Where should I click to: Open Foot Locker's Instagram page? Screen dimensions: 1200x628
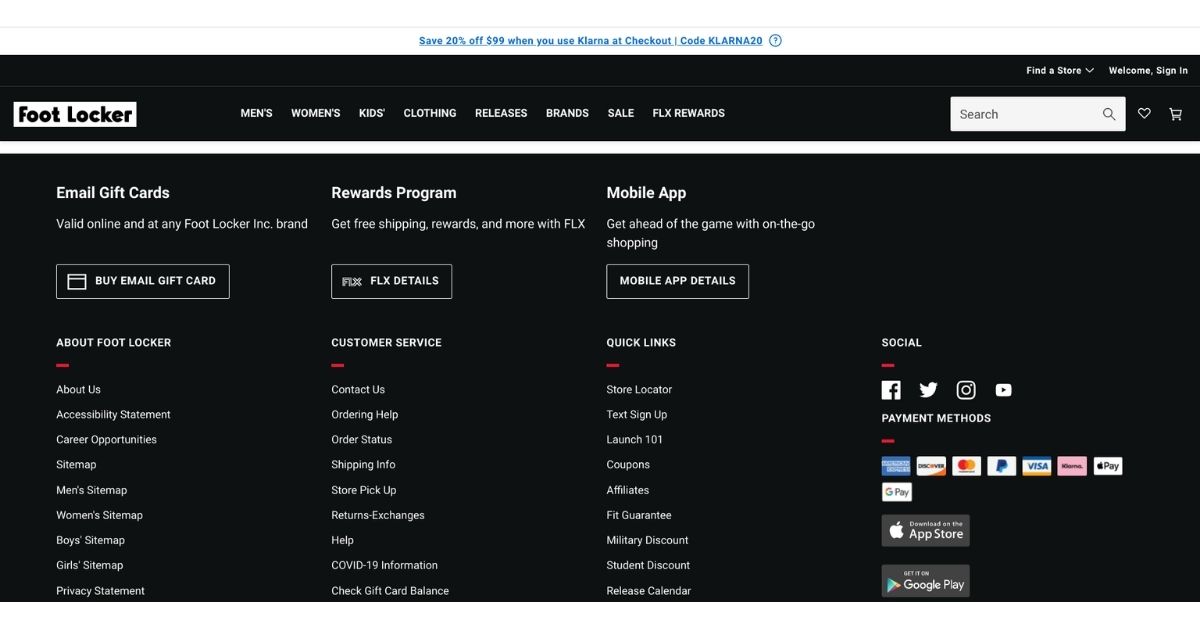pyautogui.click(x=966, y=390)
